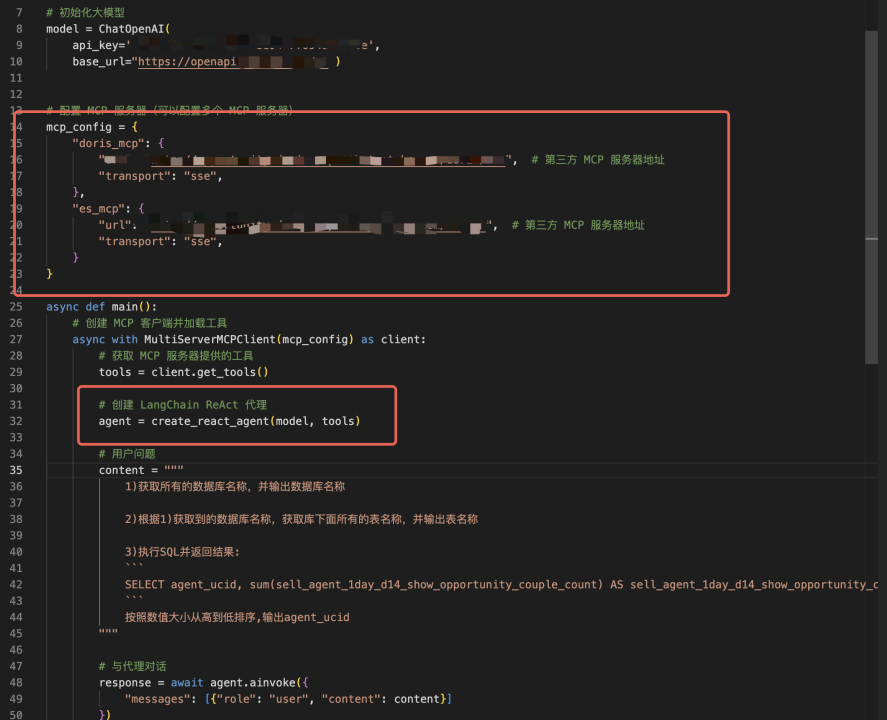
Task: Click the "tools = client.get_tools()" statement
Action: [x=183, y=372]
